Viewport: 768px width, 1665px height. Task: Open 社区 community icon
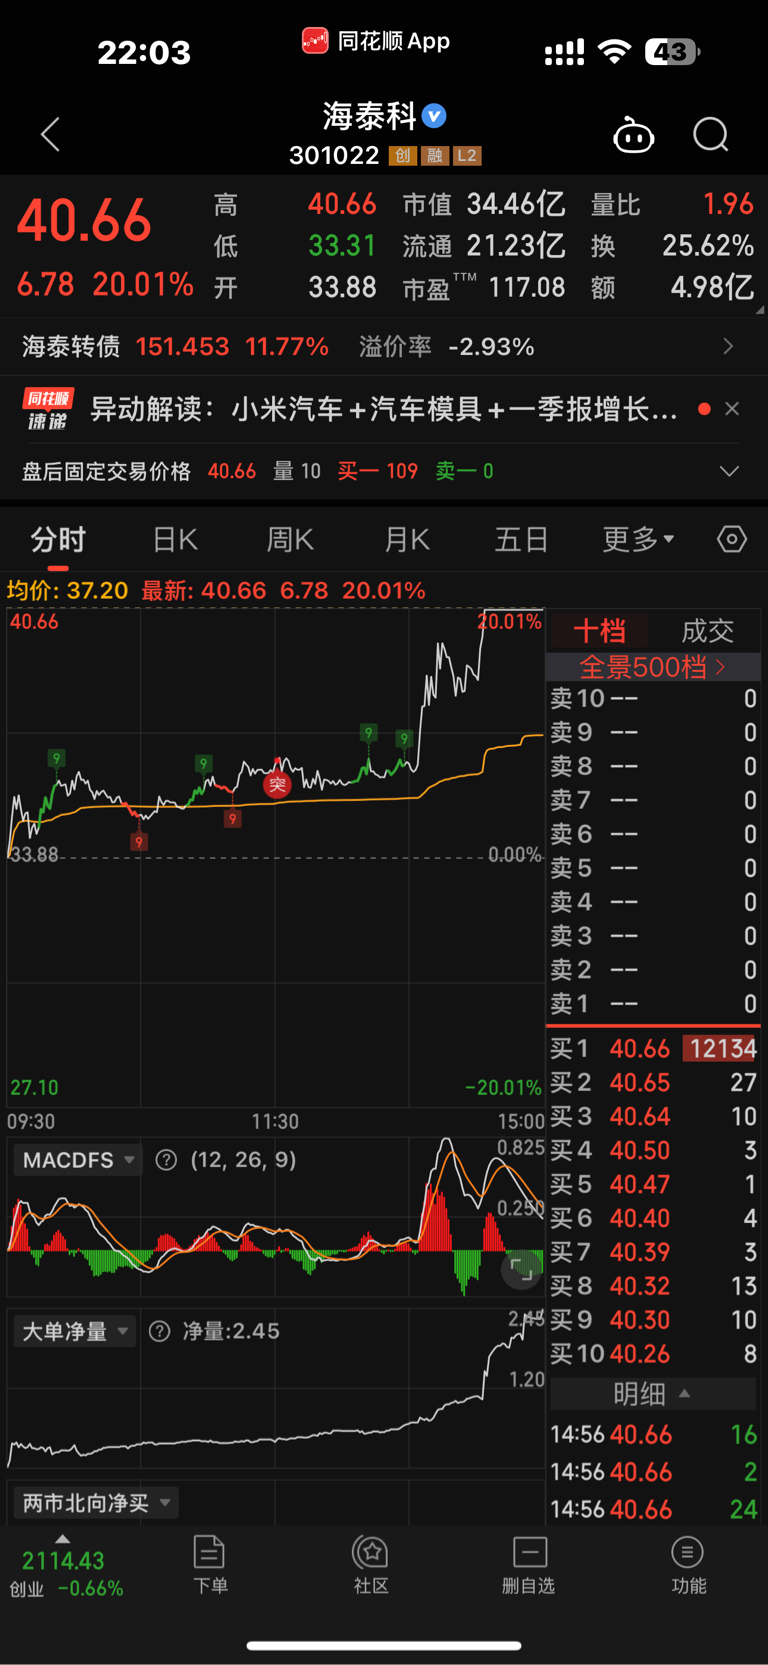[371, 1565]
